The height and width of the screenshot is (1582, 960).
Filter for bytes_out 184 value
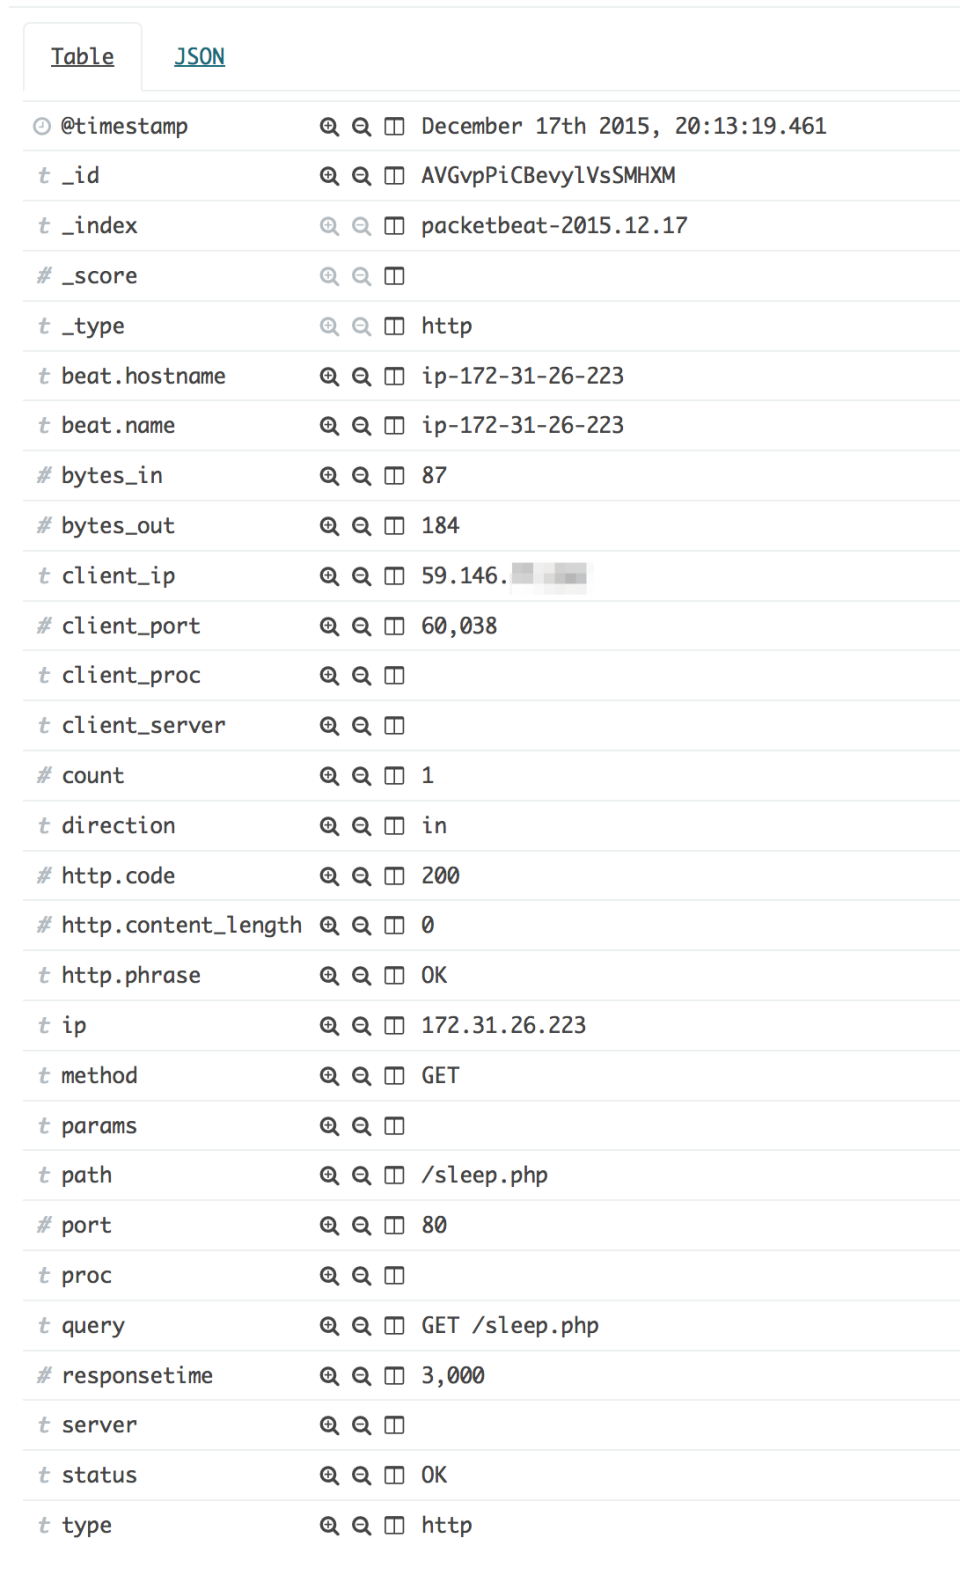pos(329,526)
